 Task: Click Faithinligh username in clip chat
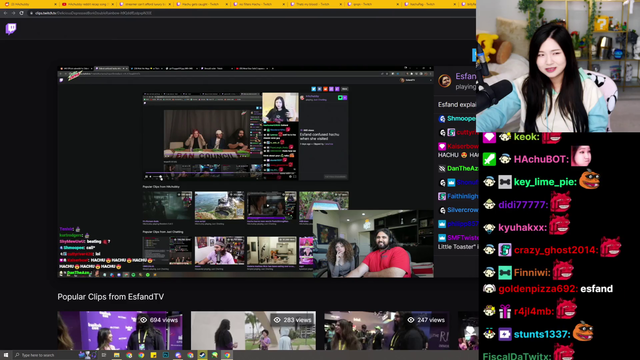pyautogui.click(x=462, y=196)
